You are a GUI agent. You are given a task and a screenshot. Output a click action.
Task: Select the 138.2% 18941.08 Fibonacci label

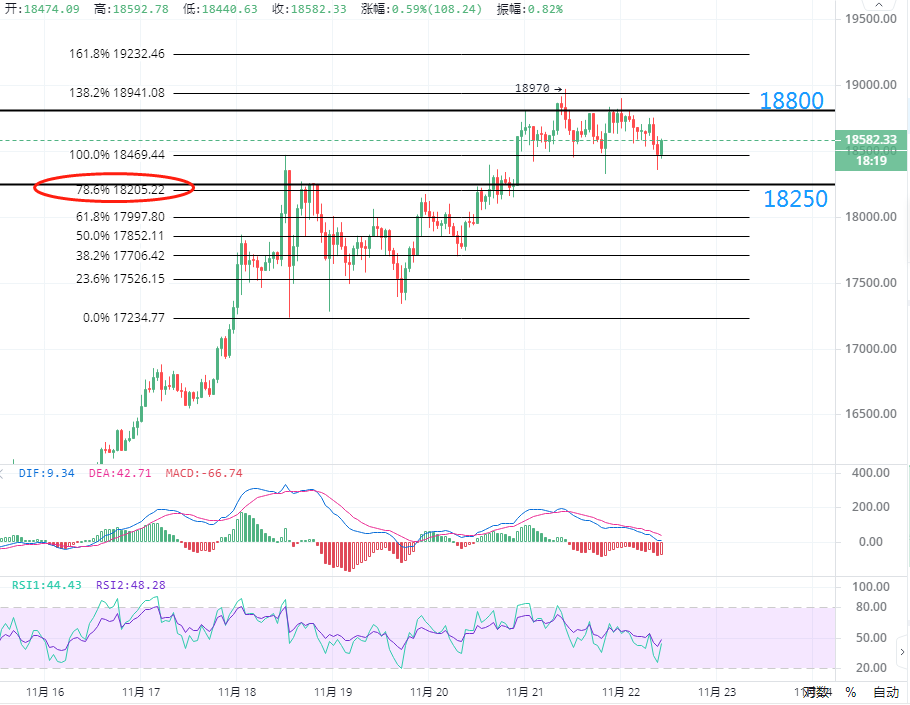tap(117, 92)
